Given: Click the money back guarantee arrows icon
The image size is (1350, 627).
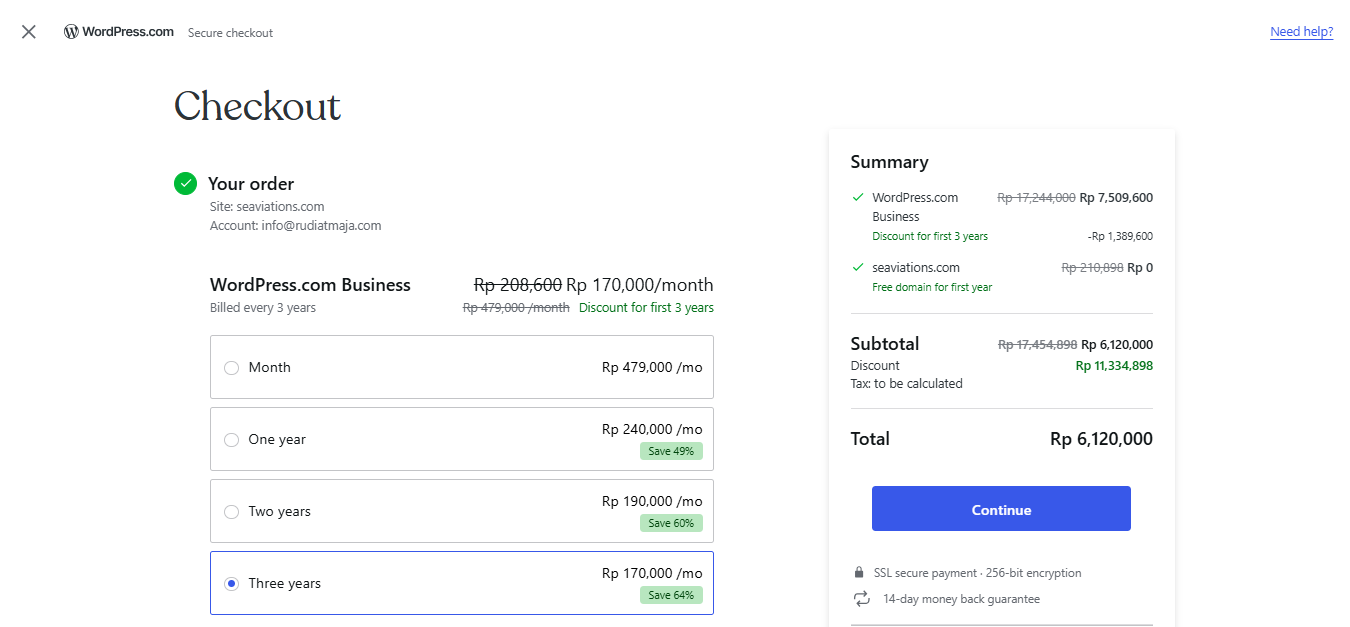Looking at the screenshot, I should [861, 599].
